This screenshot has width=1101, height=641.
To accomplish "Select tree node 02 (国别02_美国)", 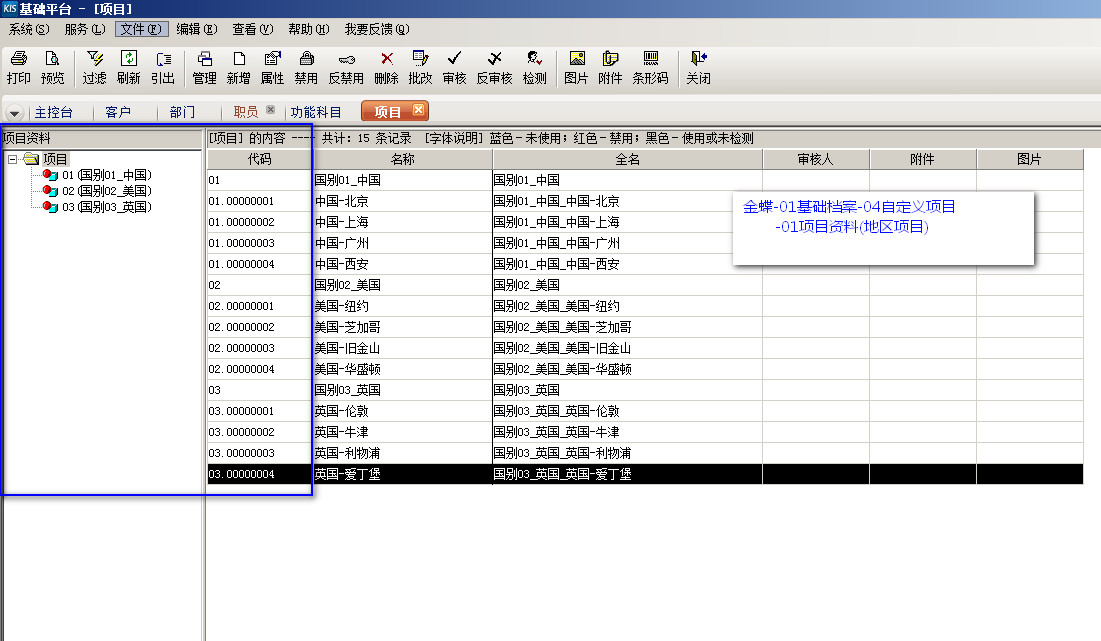I will [106, 191].
